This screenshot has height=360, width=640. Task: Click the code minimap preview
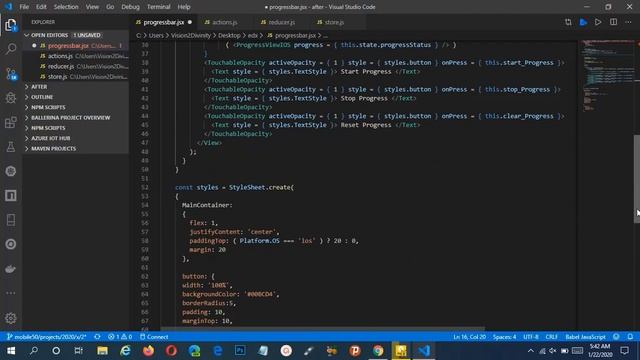607,76
